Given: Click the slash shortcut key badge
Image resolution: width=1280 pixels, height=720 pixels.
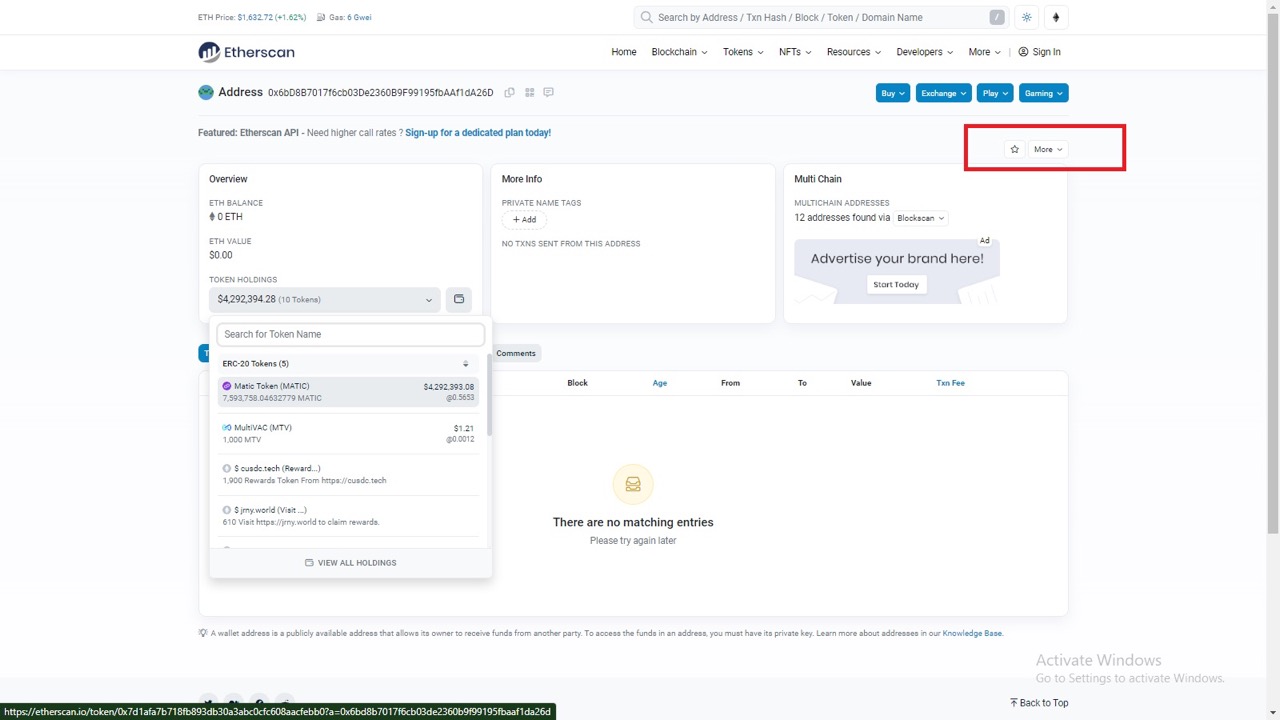Looking at the screenshot, I should pos(997,17).
